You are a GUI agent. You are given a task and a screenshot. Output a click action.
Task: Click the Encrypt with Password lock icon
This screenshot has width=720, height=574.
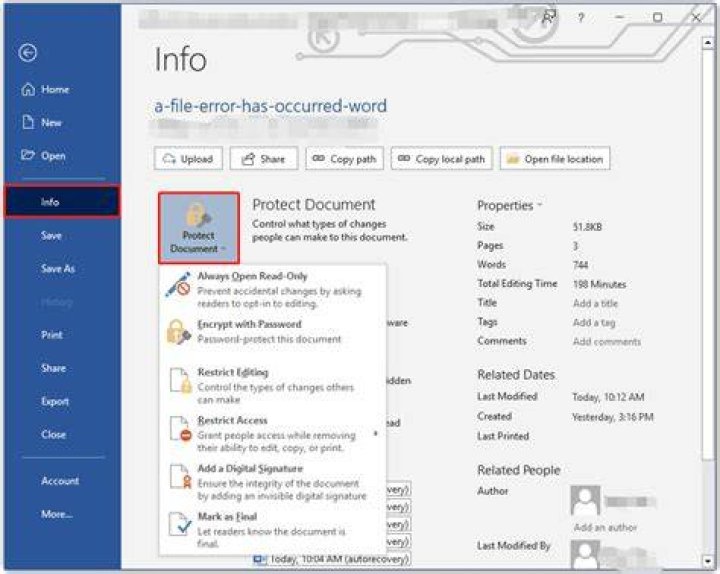(x=178, y=332)
